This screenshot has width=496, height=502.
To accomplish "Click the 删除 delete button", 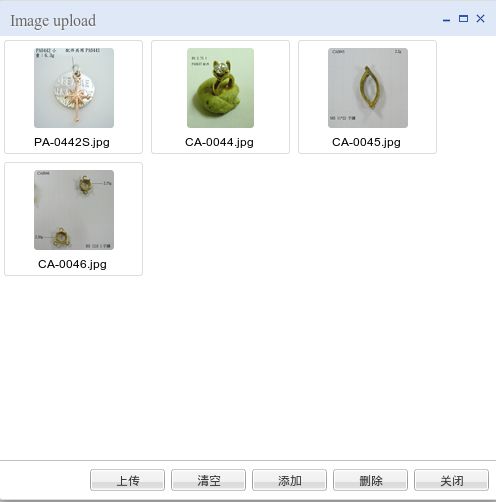I will click(x=370, y=480).
